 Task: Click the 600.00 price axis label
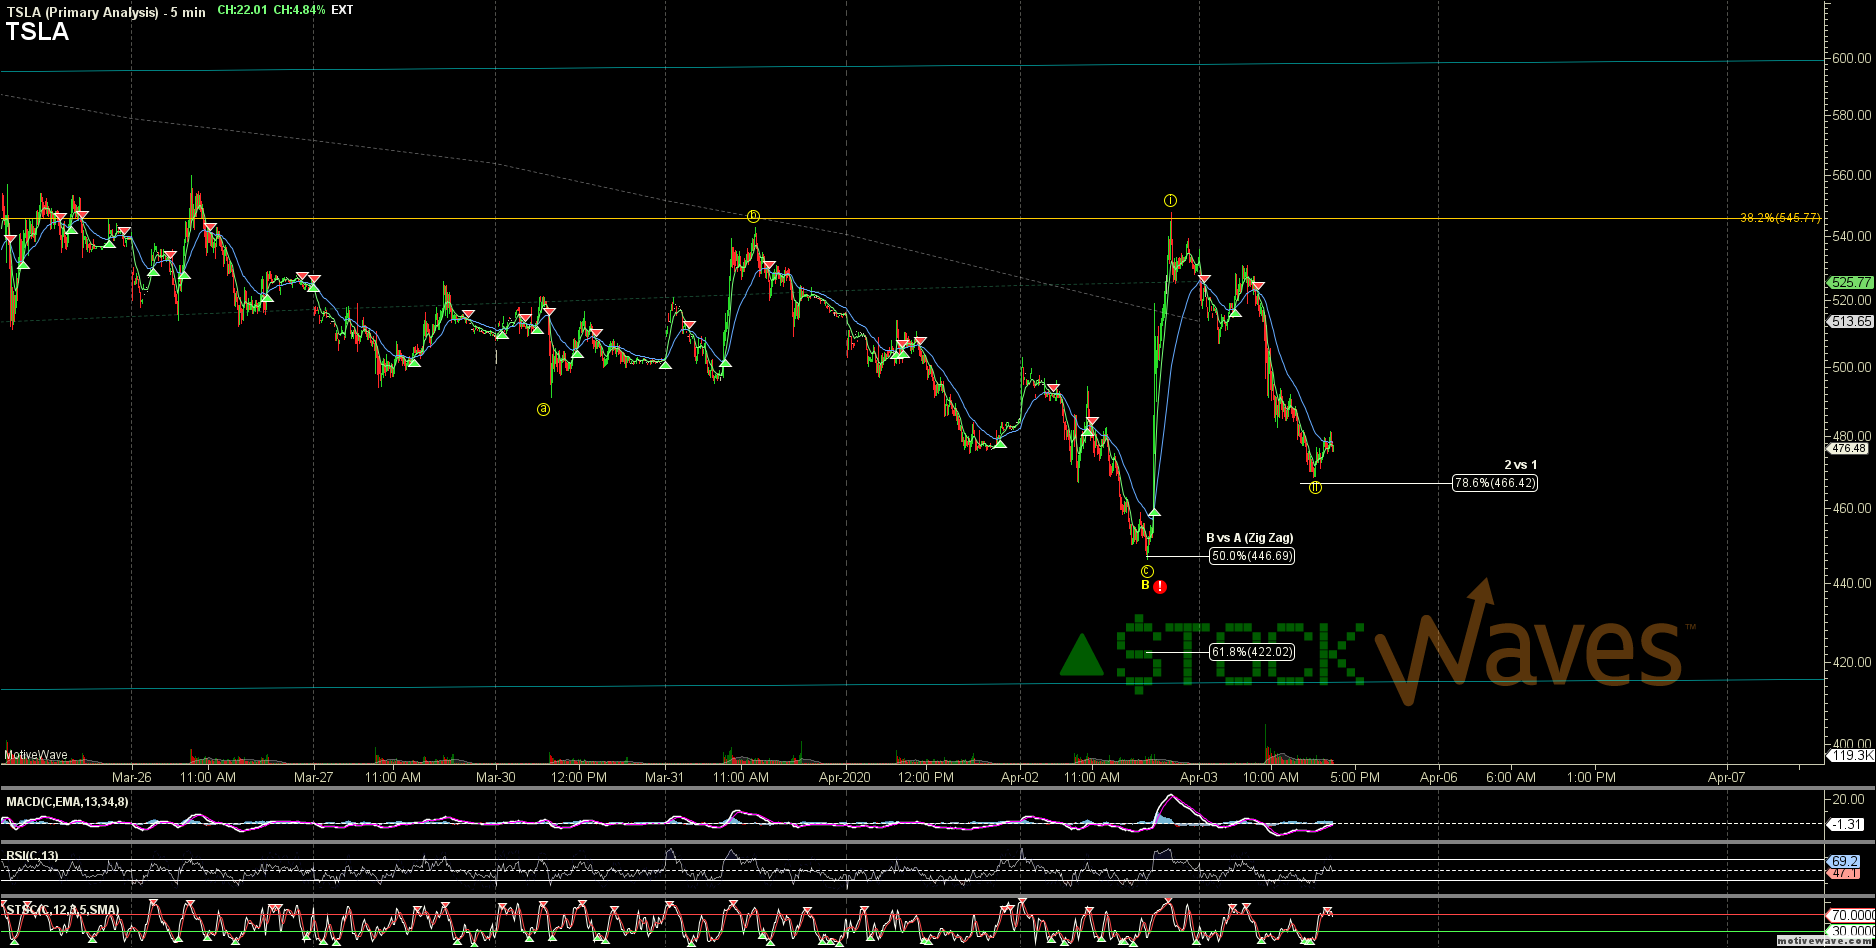1851,59
